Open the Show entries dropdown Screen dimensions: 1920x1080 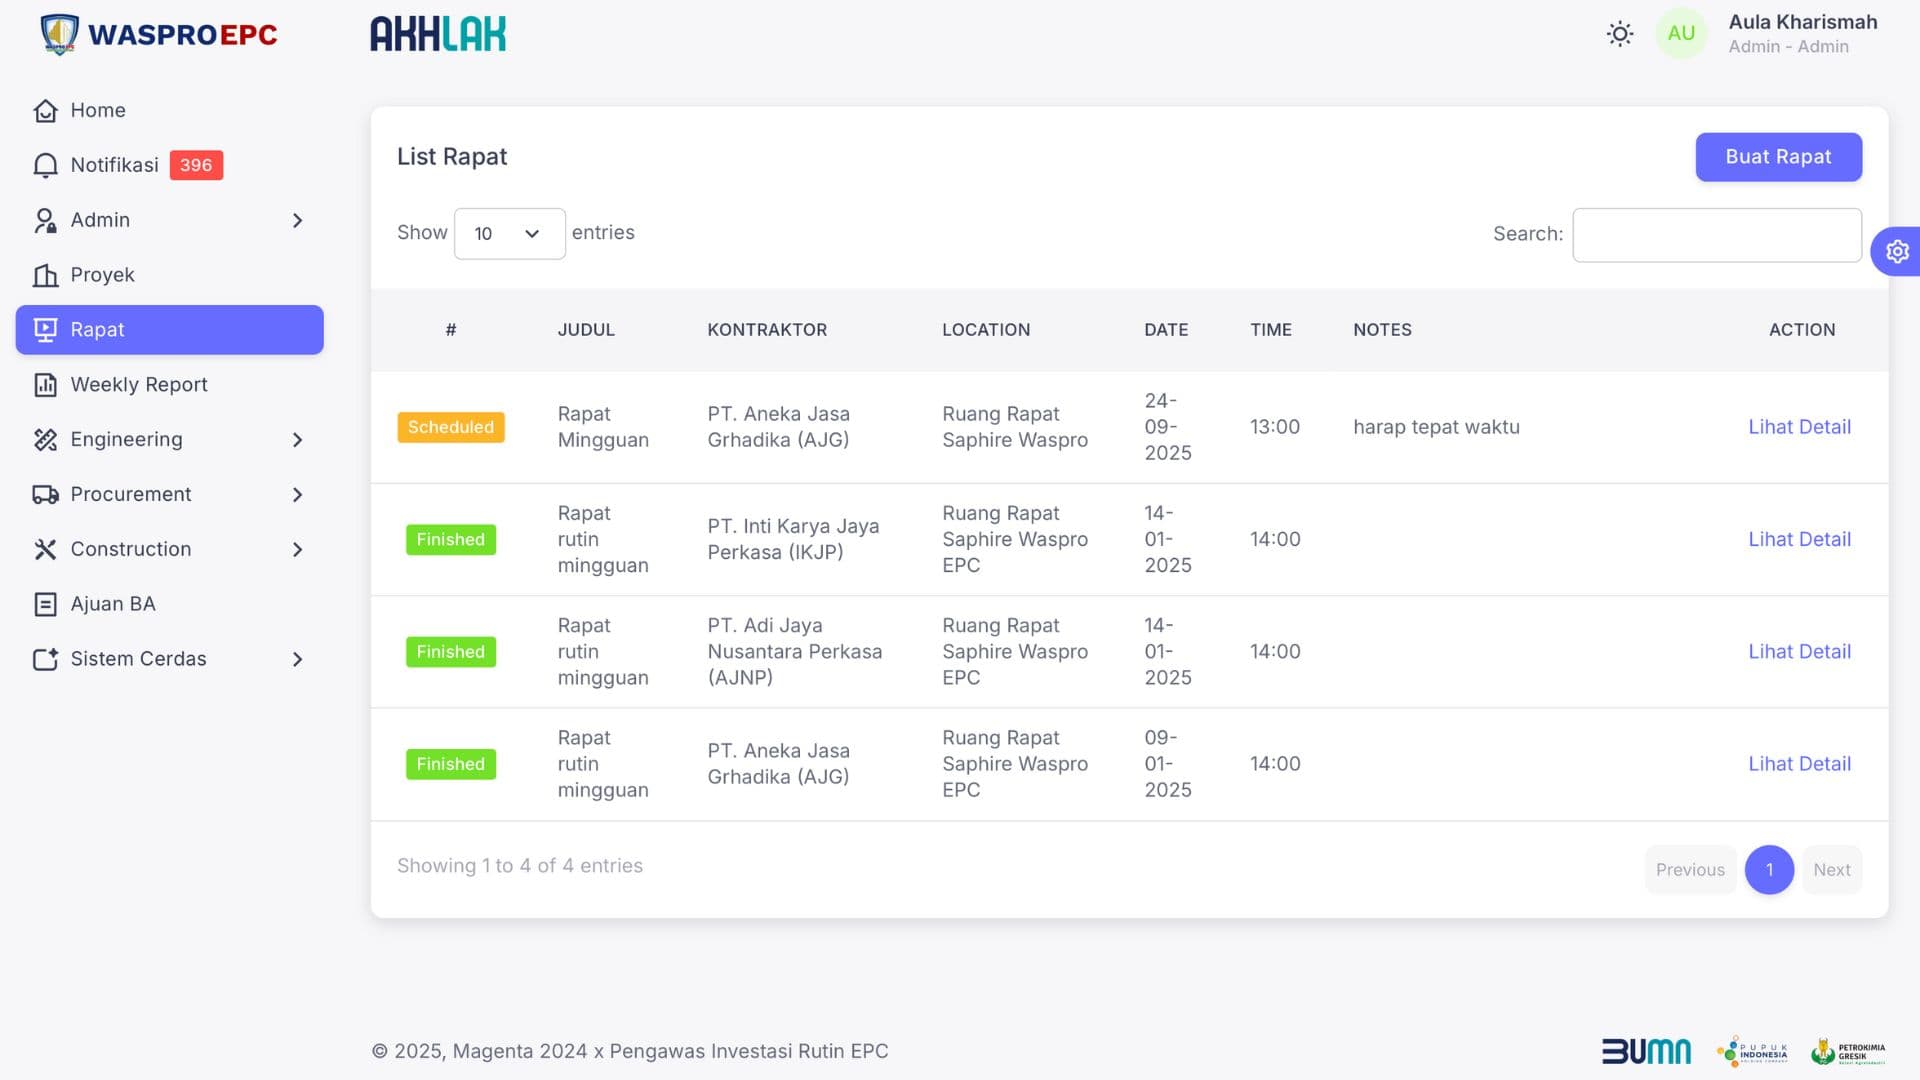pyautogui.click(x=509, y=234)
